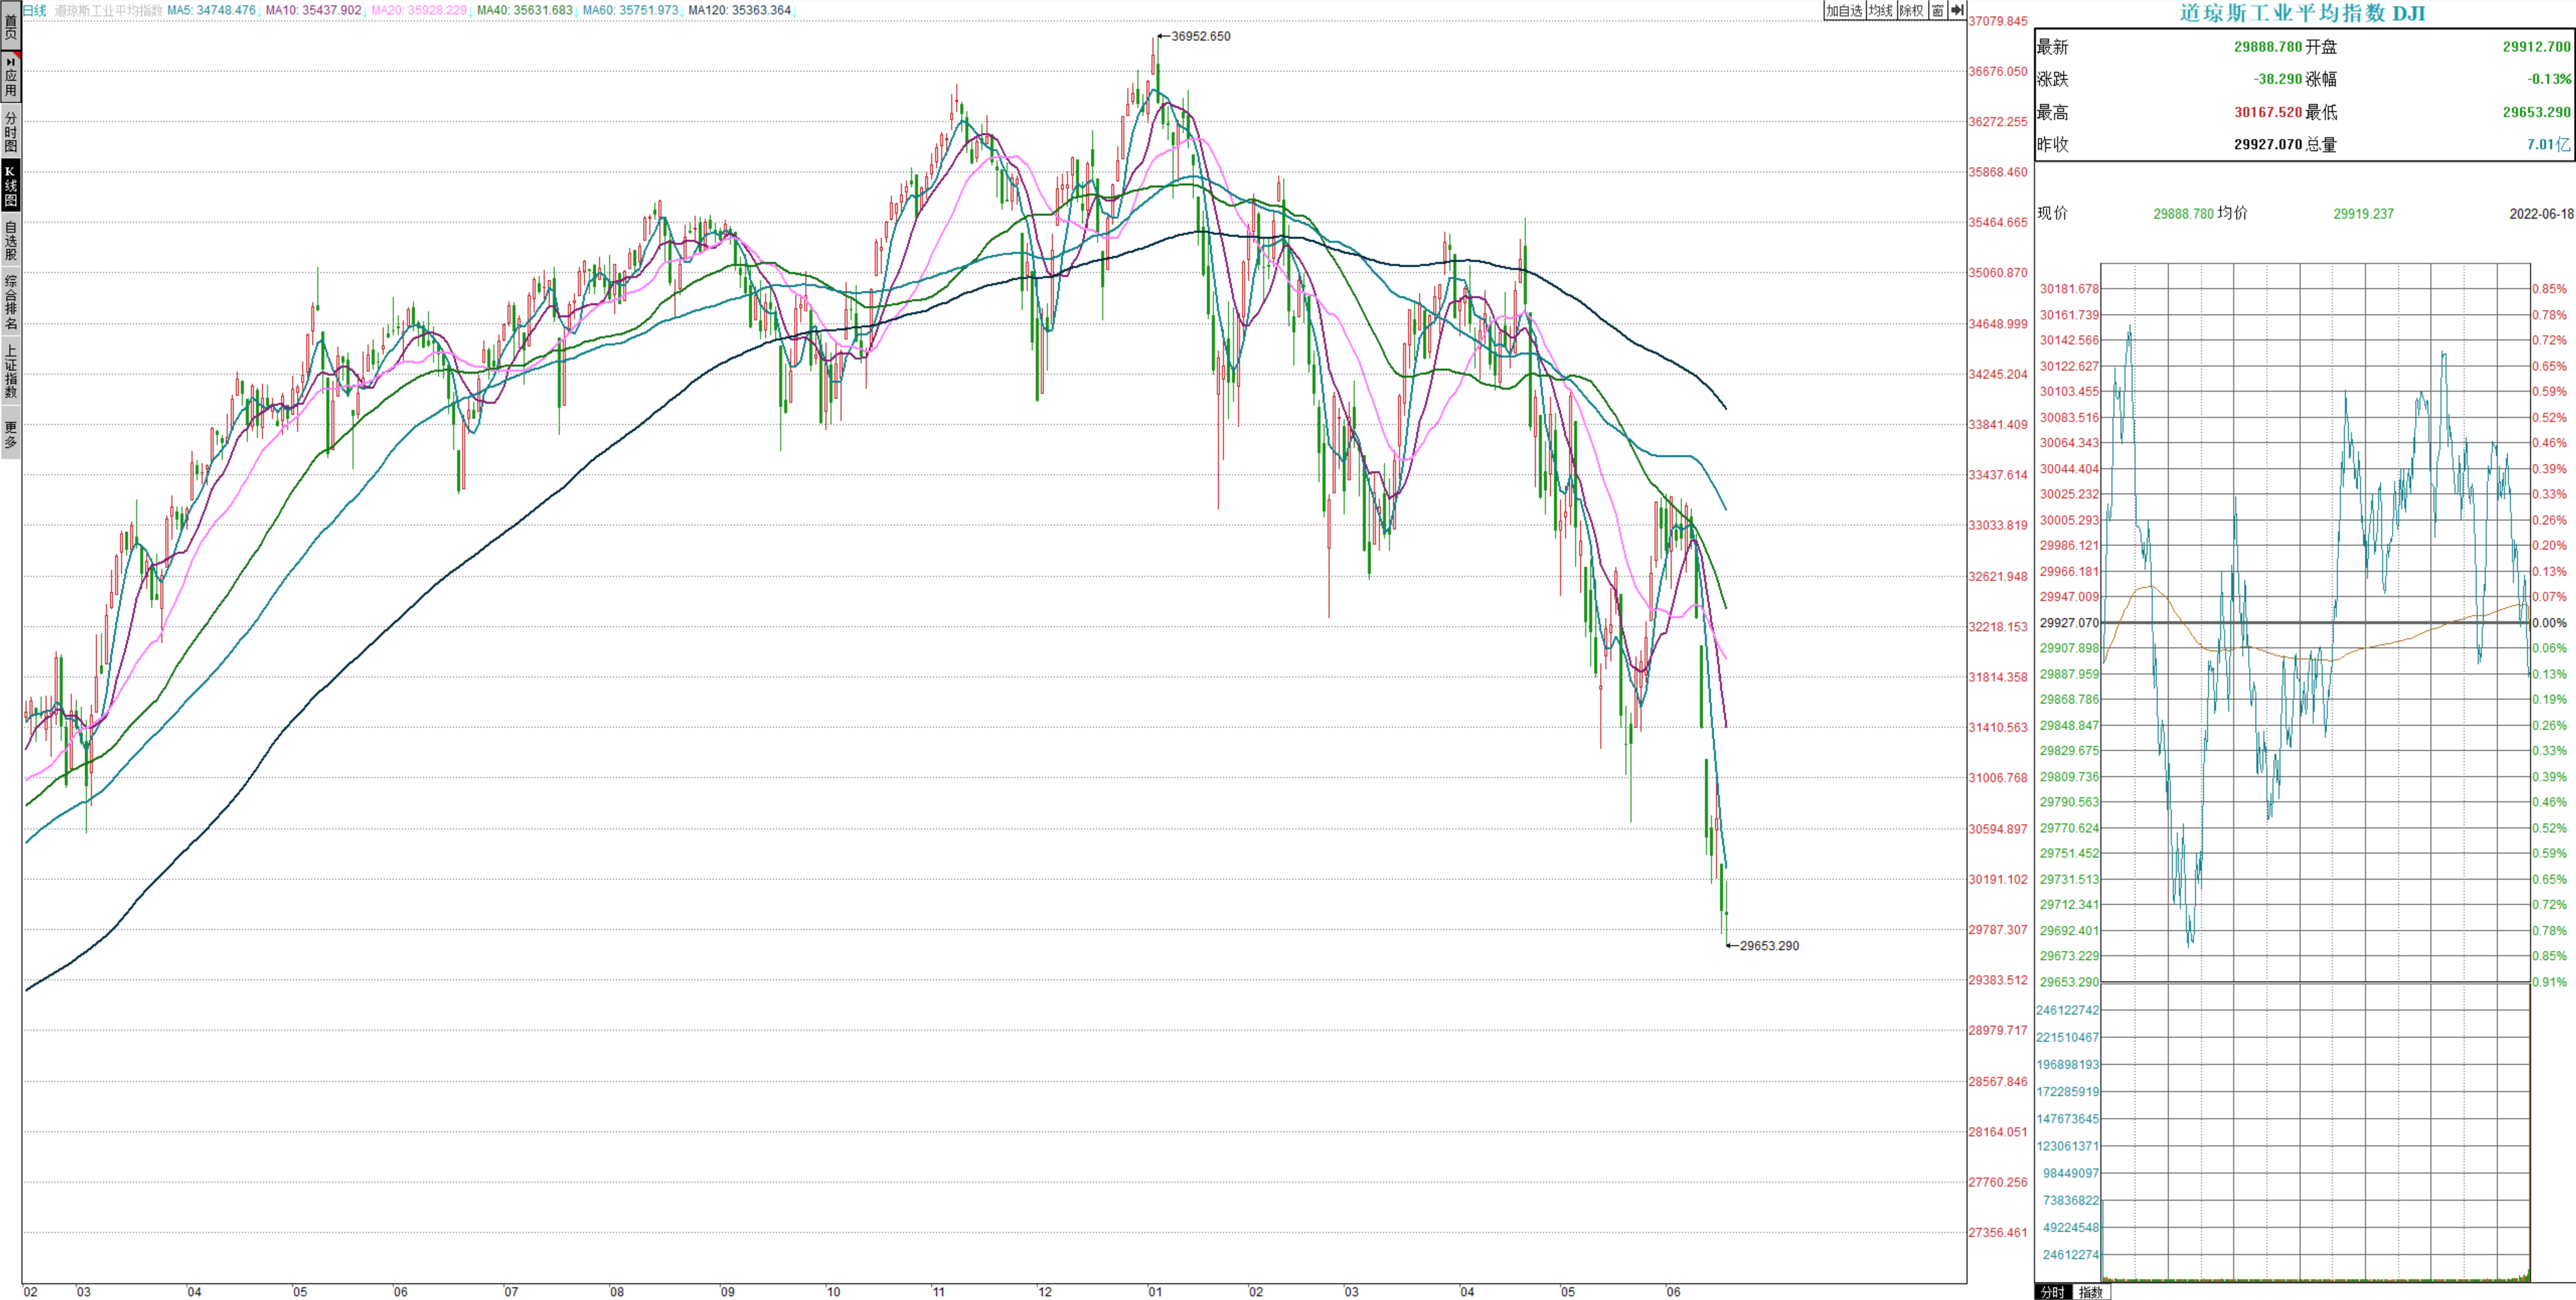The image size is (2576, 1300).
Task: Click the arrow-to-bar icon atop chart
Action: [1957, 10]
